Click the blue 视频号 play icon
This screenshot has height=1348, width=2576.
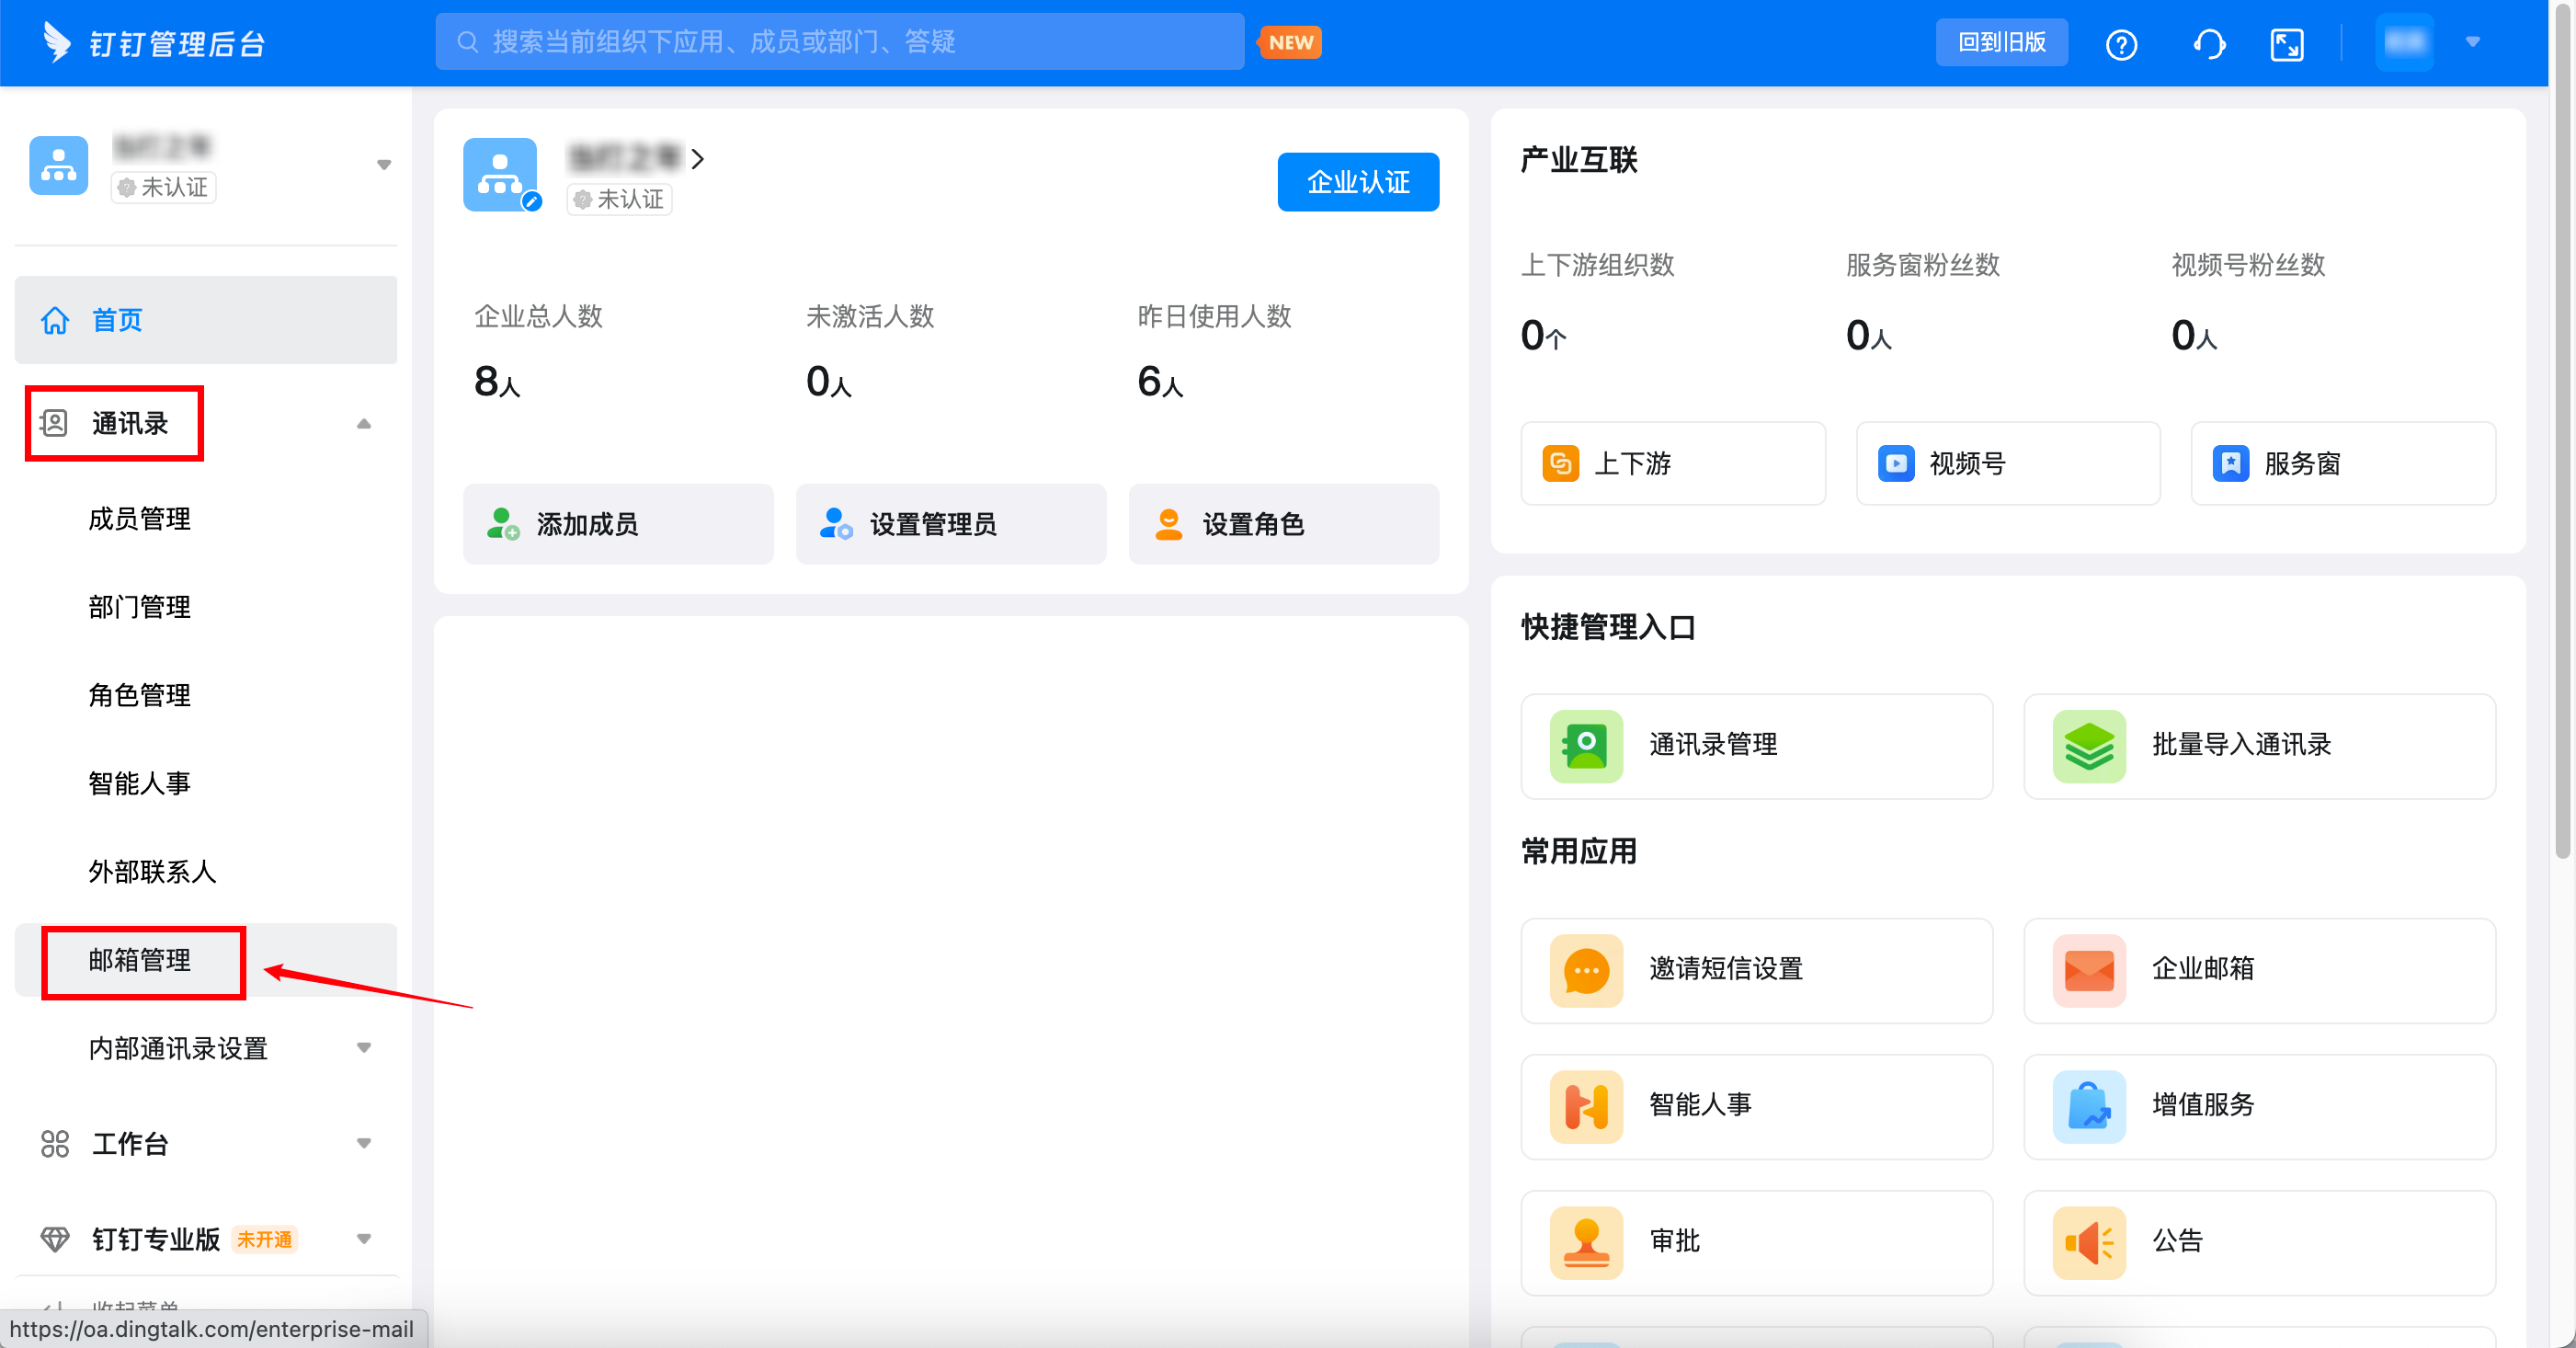click(1895, 463)
